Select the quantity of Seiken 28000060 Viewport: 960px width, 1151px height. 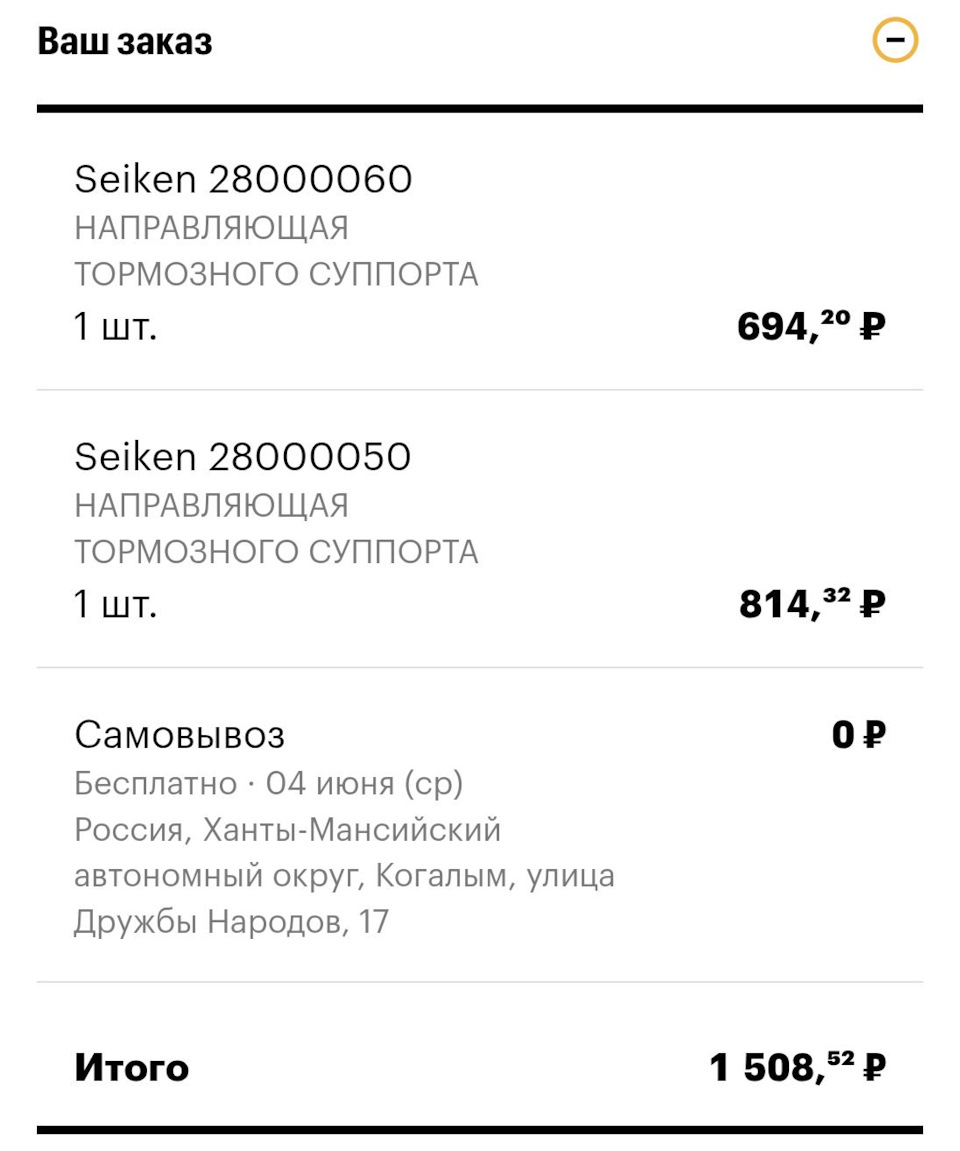click(x=115, y=327)
